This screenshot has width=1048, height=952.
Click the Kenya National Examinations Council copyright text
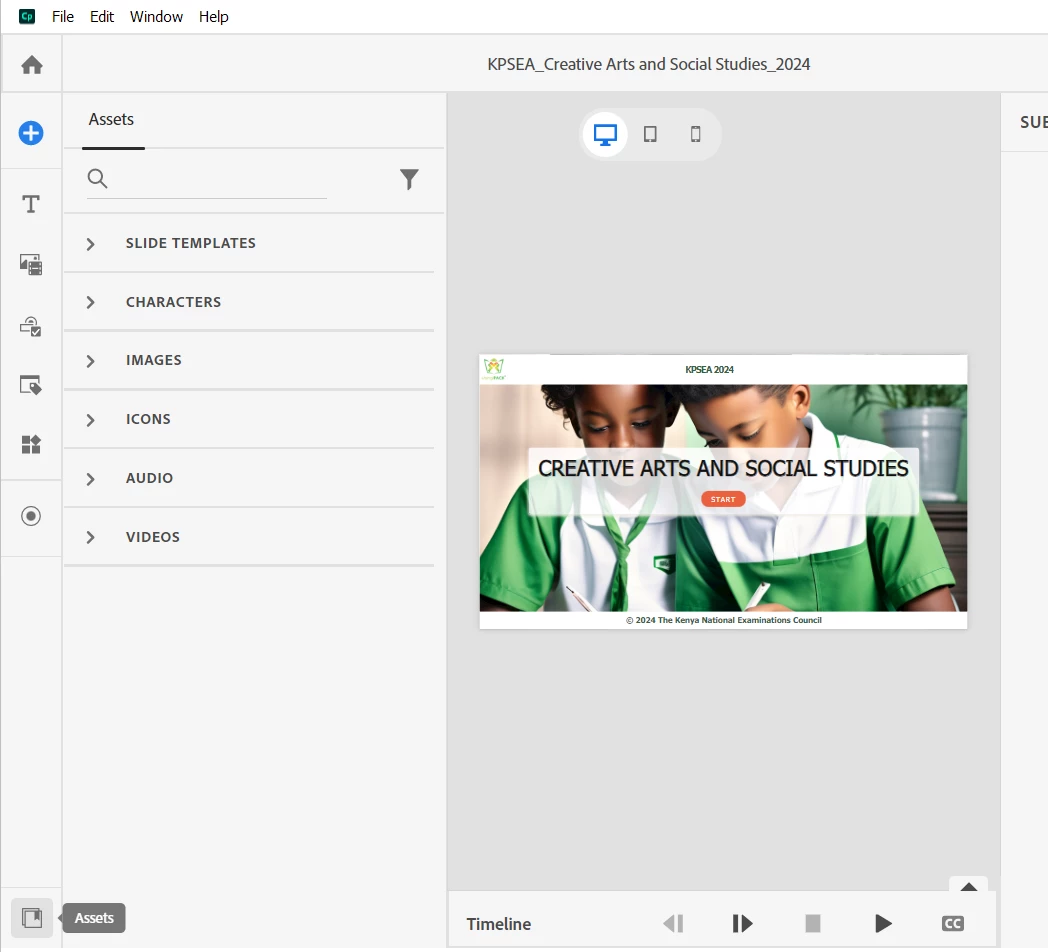(724, 620)
